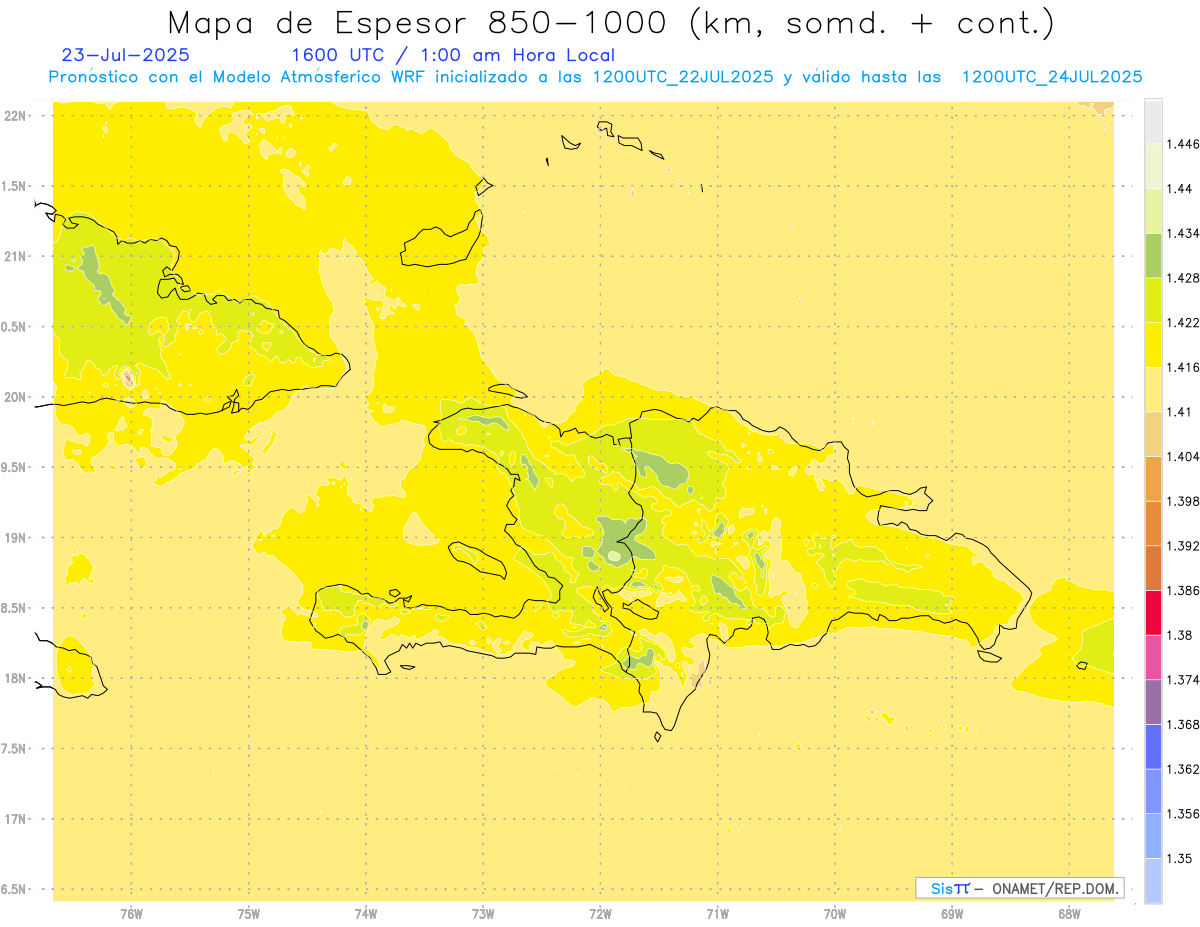The width and height of the screenshot is (1200, 927).
Task: Click the 75W longitude axis label
Action: 249,913
